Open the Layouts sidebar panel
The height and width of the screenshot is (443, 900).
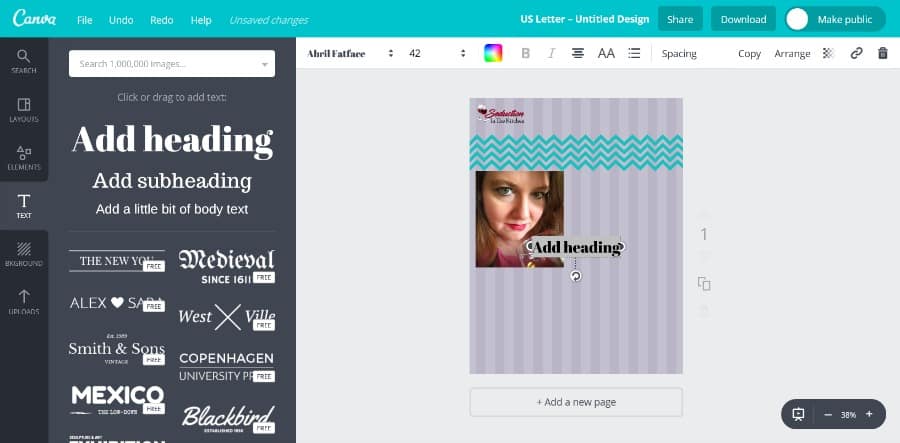coord(24,110)
